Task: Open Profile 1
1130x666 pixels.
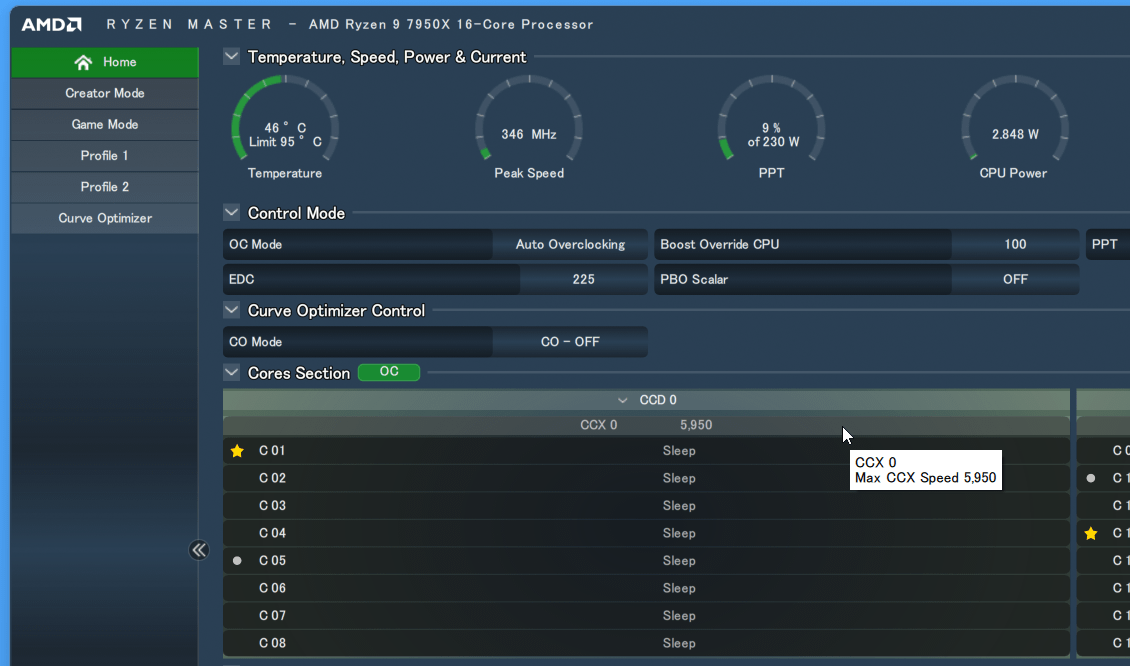Action: [x=105, y=156]
